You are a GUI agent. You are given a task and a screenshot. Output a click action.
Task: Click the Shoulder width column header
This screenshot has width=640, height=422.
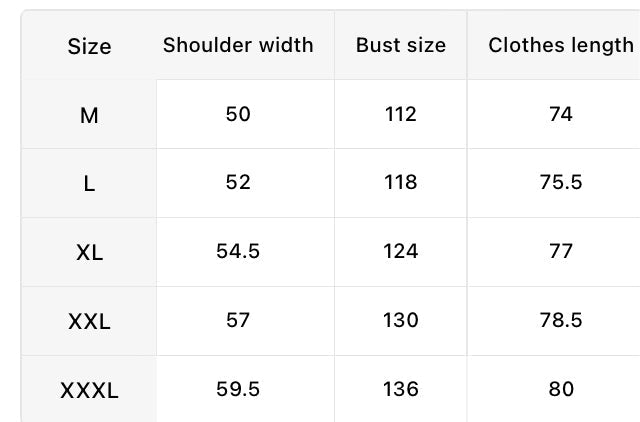(x=238, y=45)
